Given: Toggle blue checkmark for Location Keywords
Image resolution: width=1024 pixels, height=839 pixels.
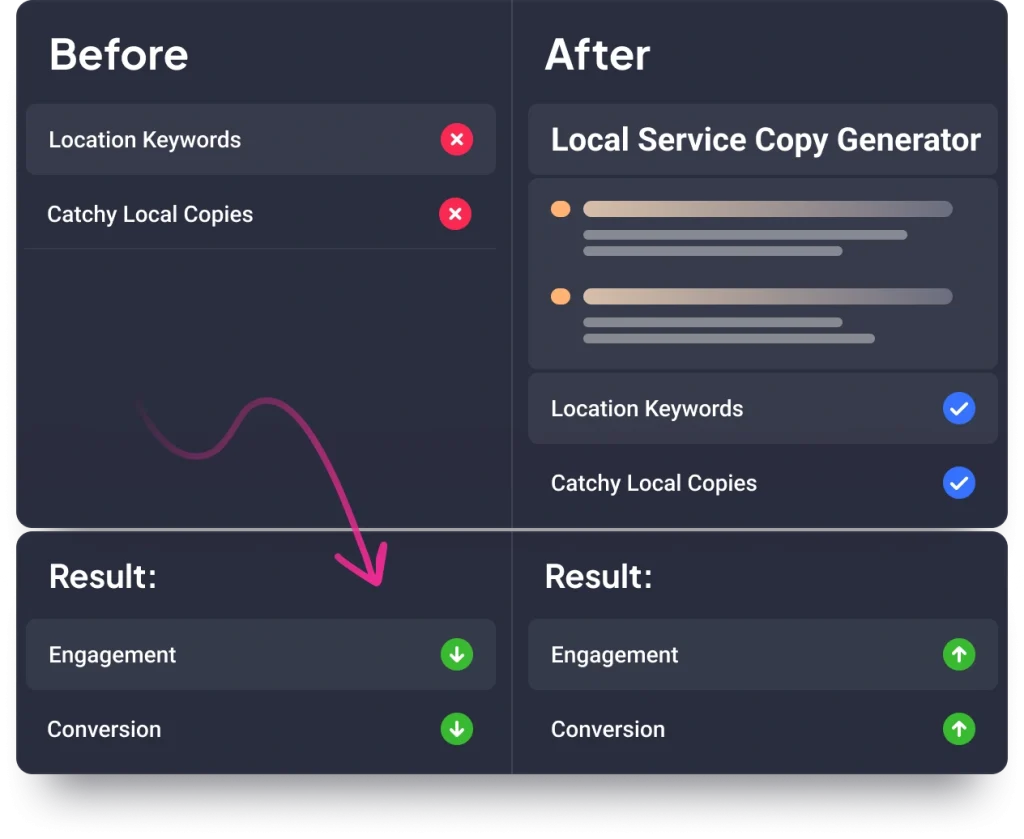Looking at the screenshot, I should (x=958, y=408).
